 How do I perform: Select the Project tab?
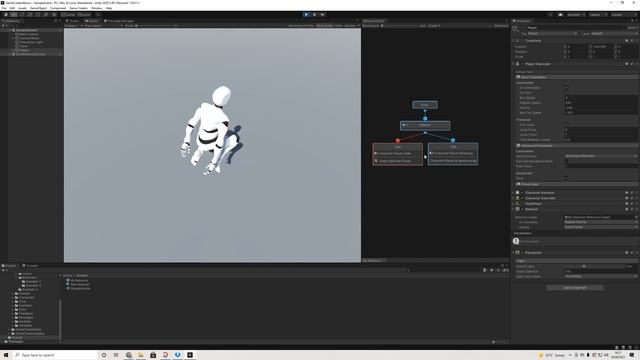pos(9,266)
